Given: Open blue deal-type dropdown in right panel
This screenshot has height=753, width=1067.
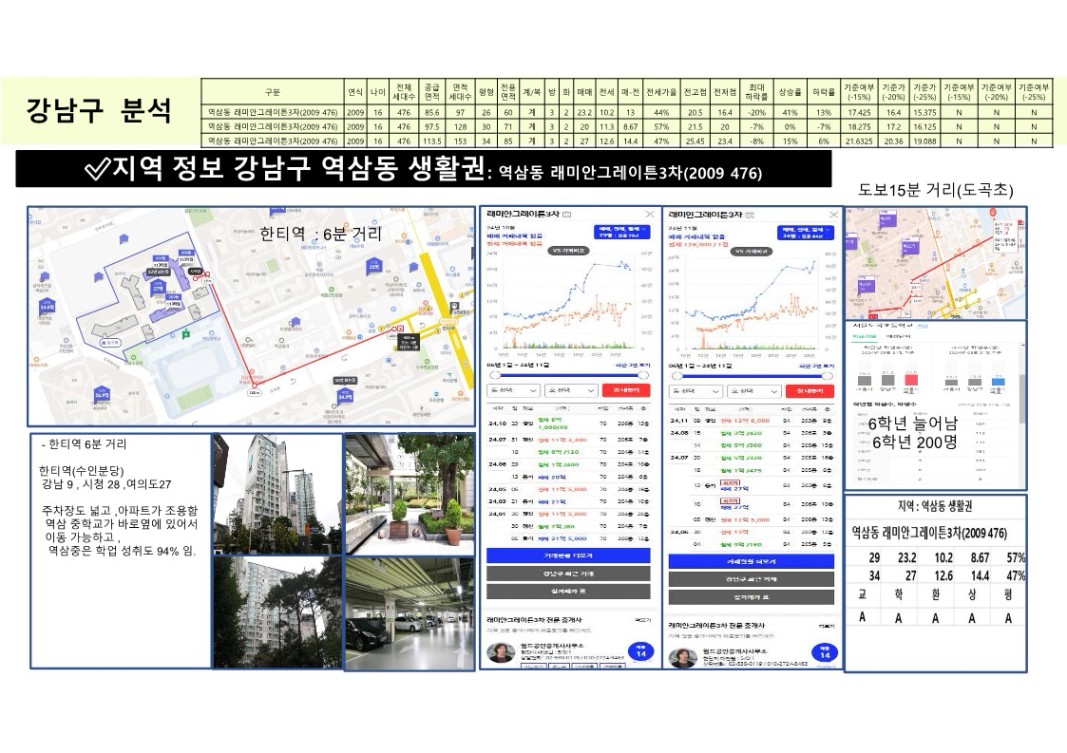Looking at the screenshot, I should 804,233.
